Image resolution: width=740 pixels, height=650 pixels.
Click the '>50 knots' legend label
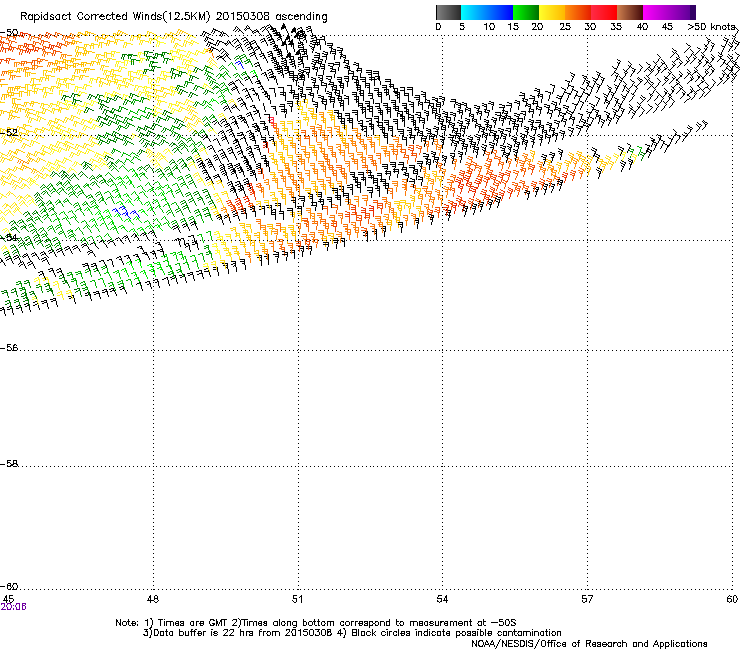[x=711, y=27]
